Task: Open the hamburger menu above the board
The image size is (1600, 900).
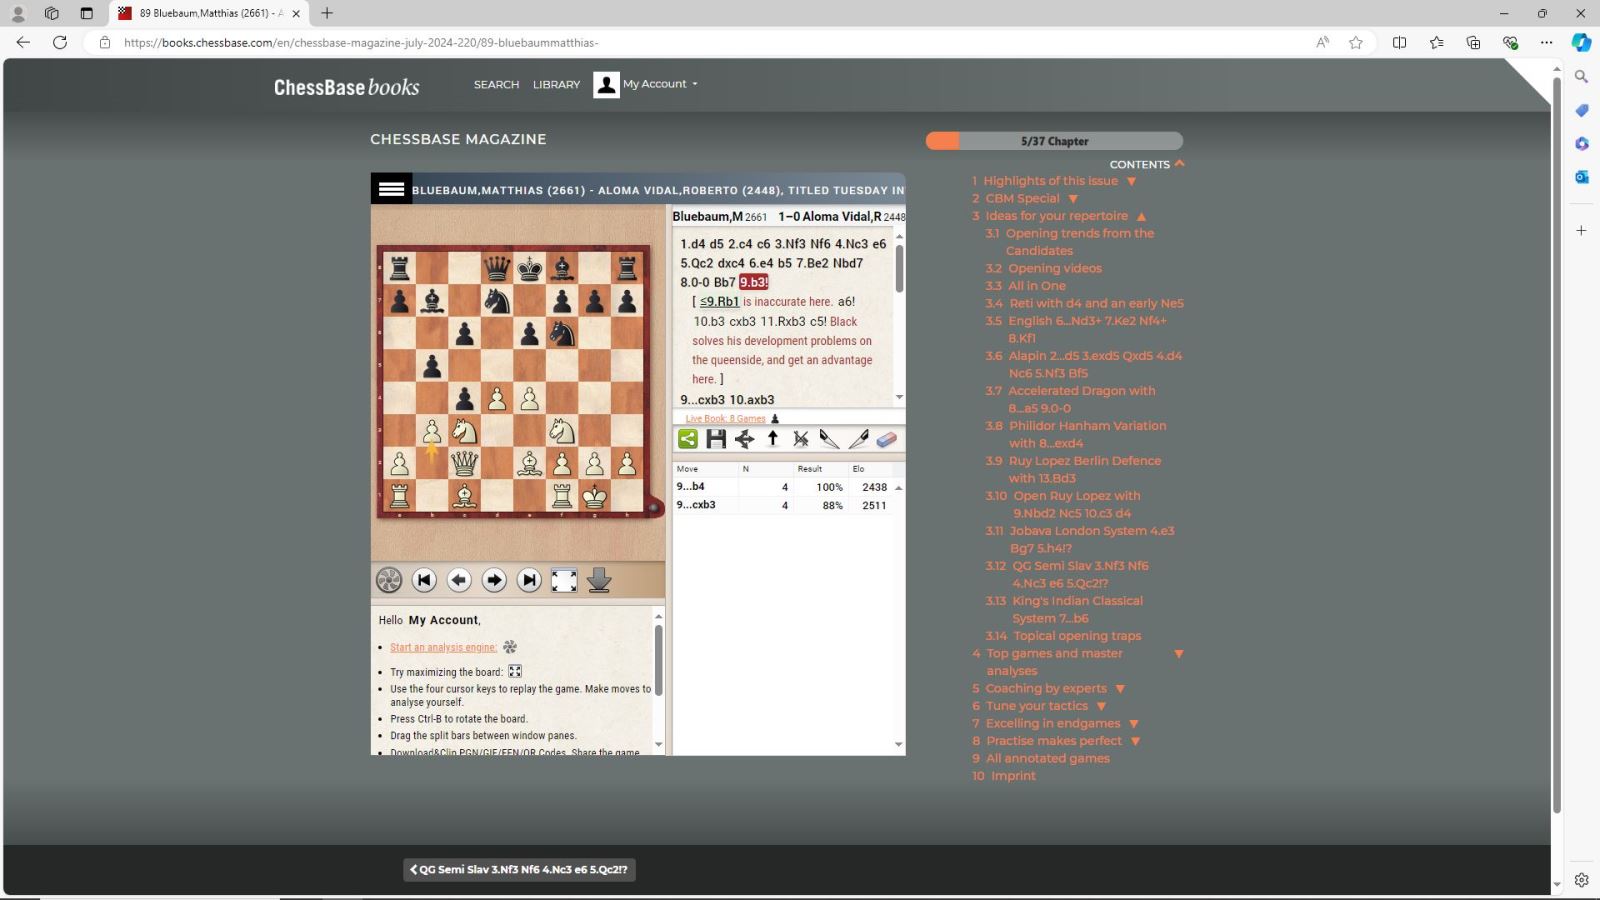Action: click(x=391, y=189)
